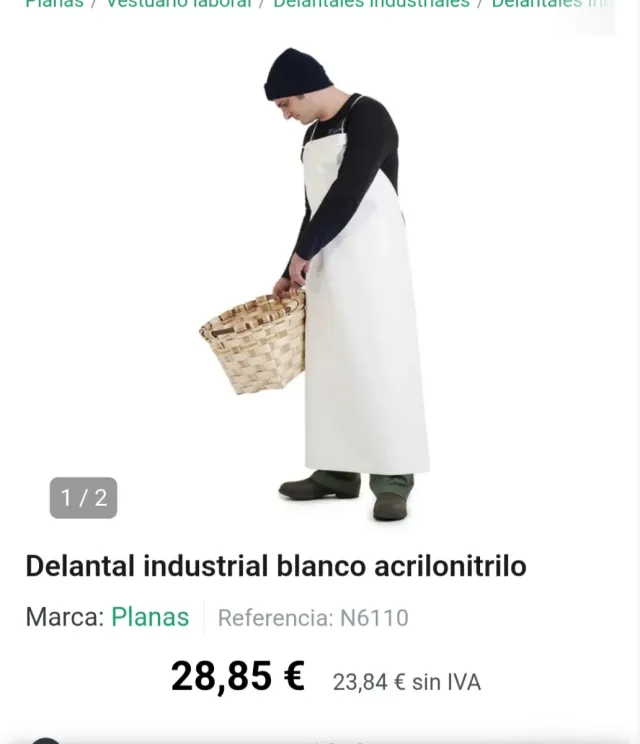Click the Marca label
The image size is (640, 744).
(65, 617)
